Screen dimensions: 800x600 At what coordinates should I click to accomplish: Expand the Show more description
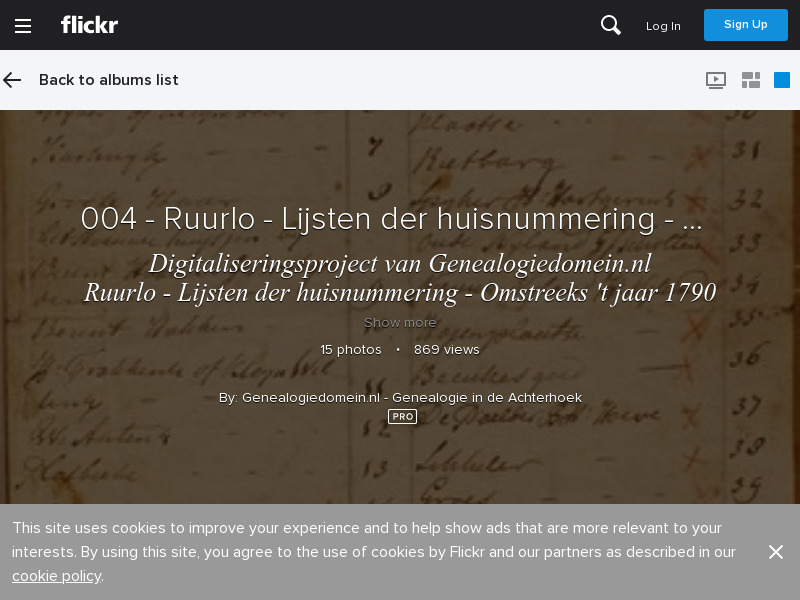400,322
